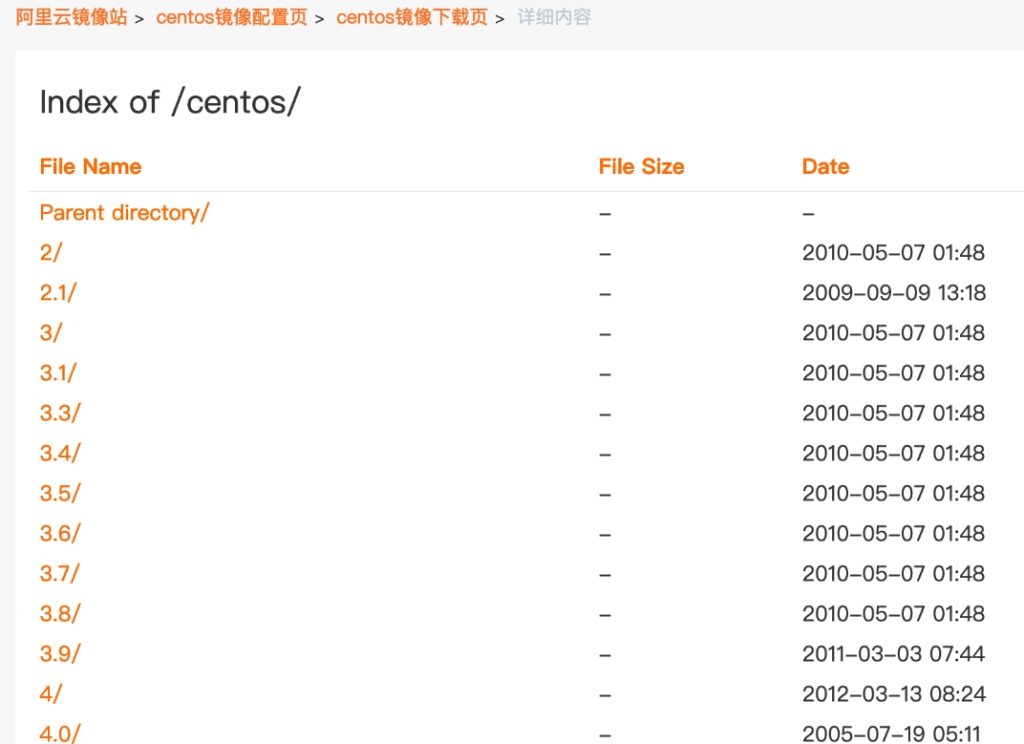Viewport: 1024px width, 744px height.
Task: Open the 2/ directory
Action: (x=51, y=253)
